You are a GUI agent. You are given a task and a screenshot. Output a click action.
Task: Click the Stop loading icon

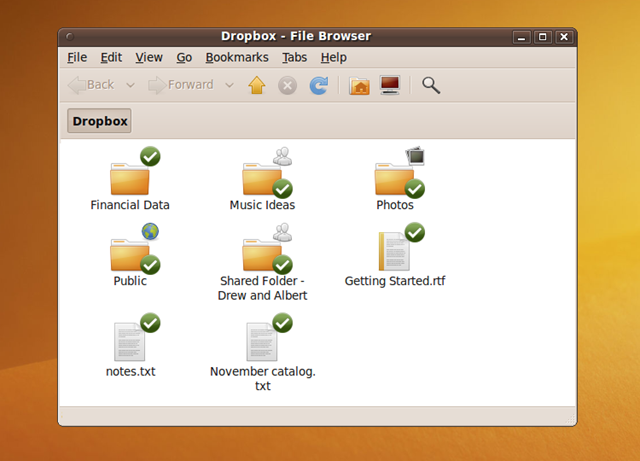click(287, 86)
